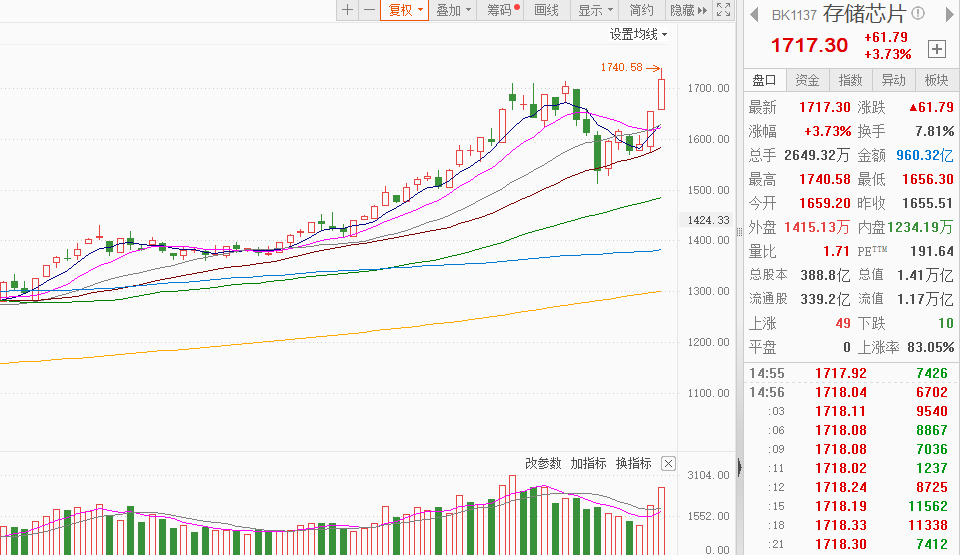Enable 画线 drawing tool
This screenshot has width=960, height=555.
pyautogui.click(x=547, y=10)
